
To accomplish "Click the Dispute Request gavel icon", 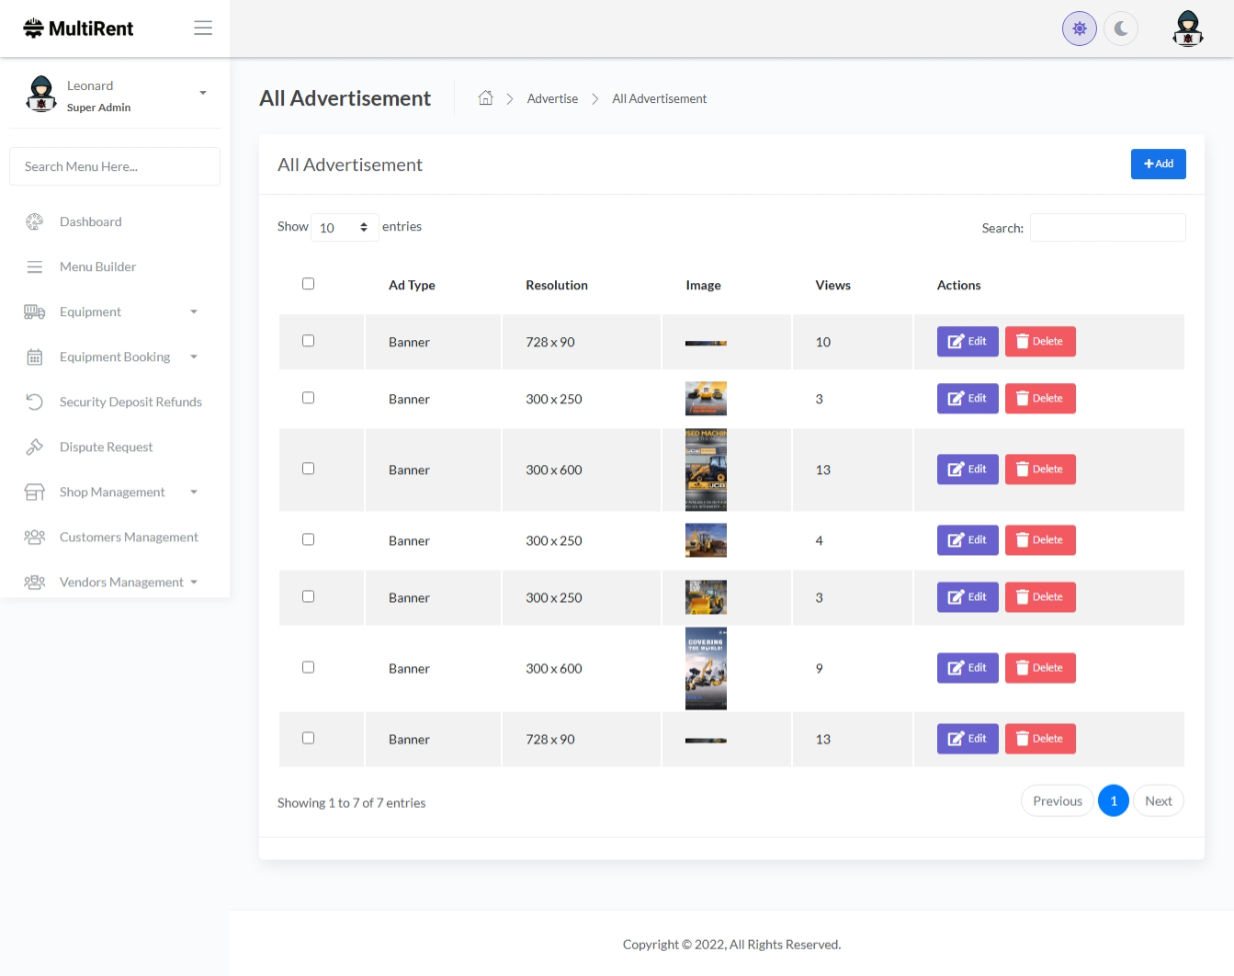I will [35, 447].
